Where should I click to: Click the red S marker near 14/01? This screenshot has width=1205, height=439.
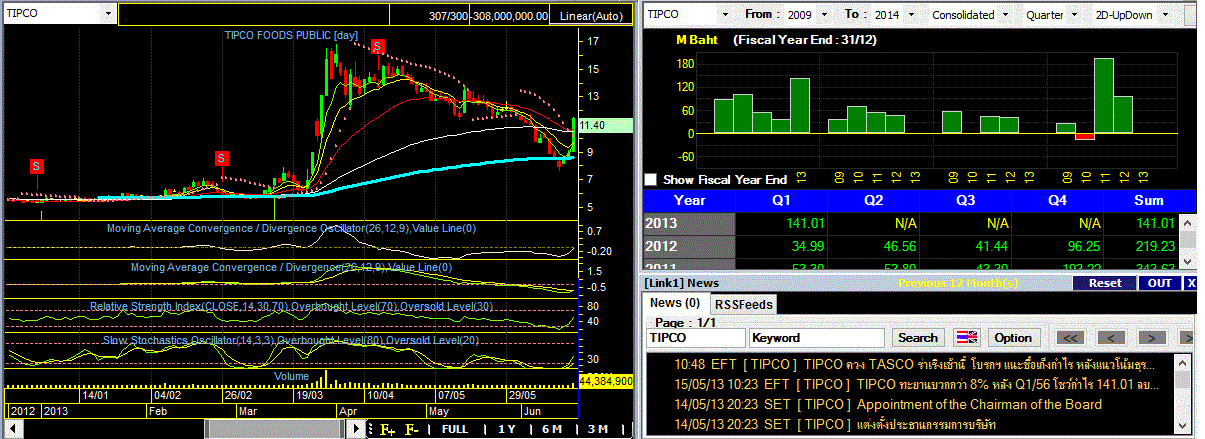point(37,165)
